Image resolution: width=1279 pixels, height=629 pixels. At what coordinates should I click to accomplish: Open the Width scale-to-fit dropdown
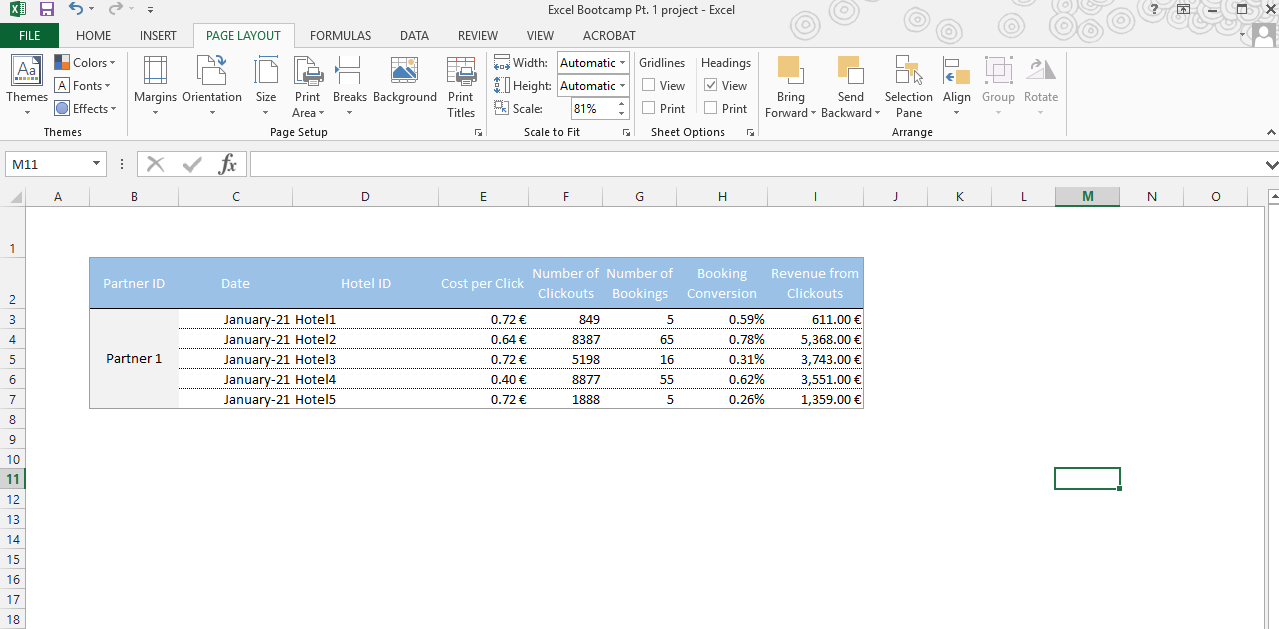pyautogui.click(x=623, y=62)
